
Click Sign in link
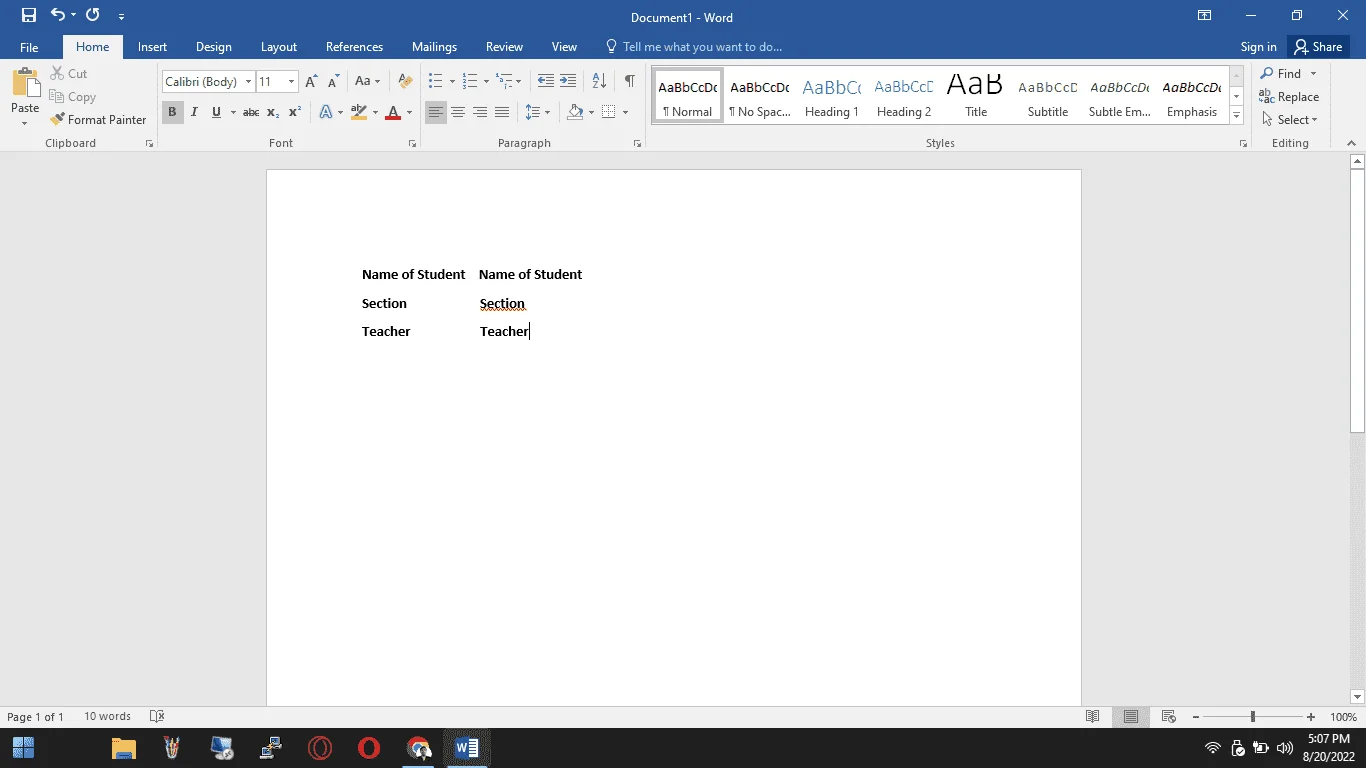tap(1258, 47)
